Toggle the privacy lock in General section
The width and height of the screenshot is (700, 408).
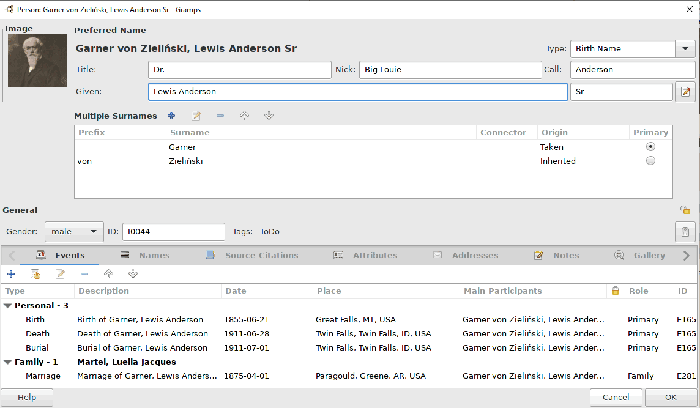(x=685, y=210)
